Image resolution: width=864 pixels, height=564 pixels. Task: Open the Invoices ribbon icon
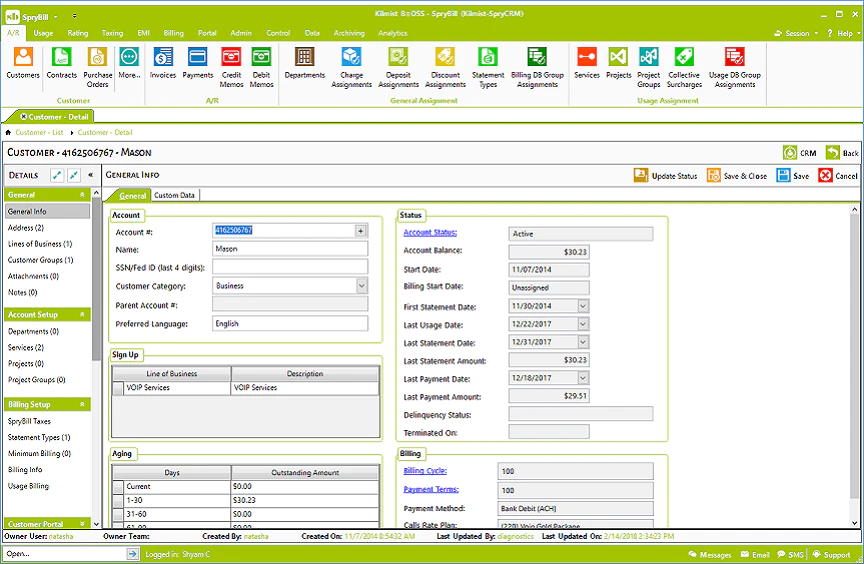(x=163, y=63)
